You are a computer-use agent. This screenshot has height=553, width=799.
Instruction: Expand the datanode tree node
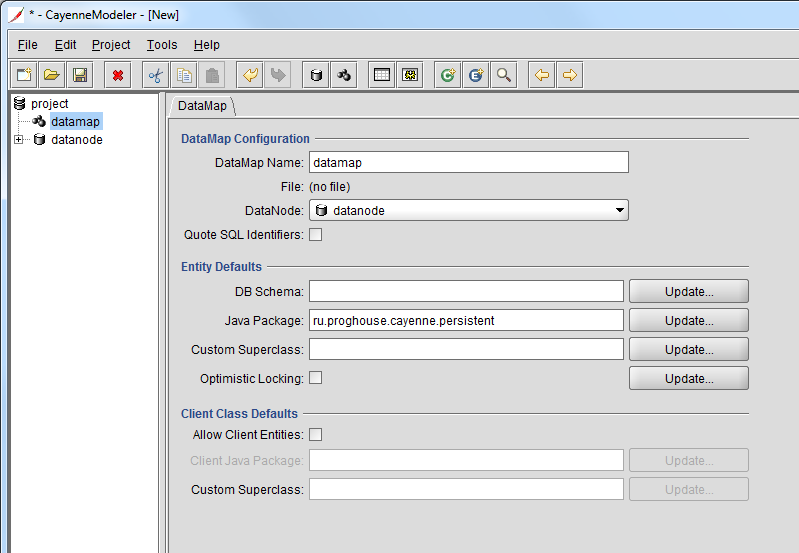pyautogui.click(x=18, y=139)
